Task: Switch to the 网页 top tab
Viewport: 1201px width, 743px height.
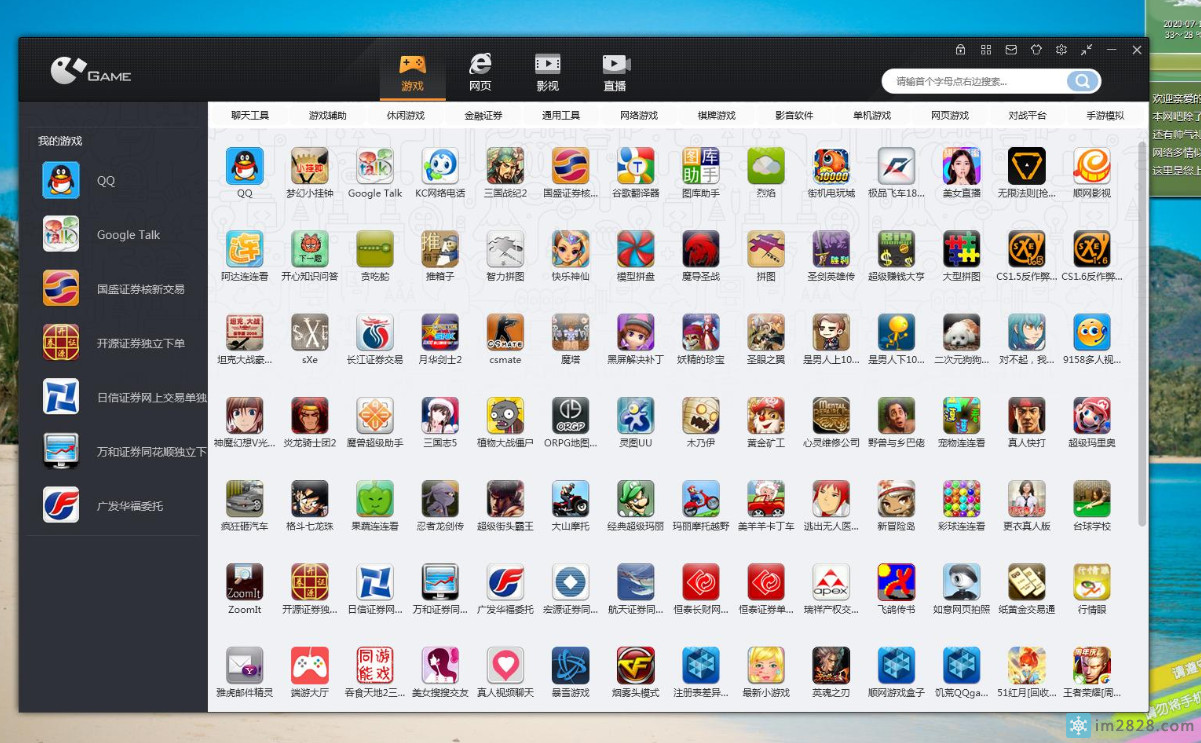Action: [x=480, y=73]
